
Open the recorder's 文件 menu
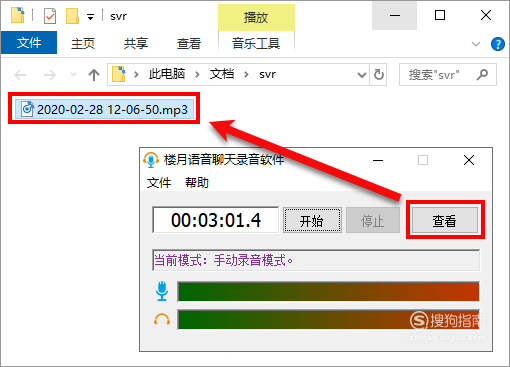point(159,183)
